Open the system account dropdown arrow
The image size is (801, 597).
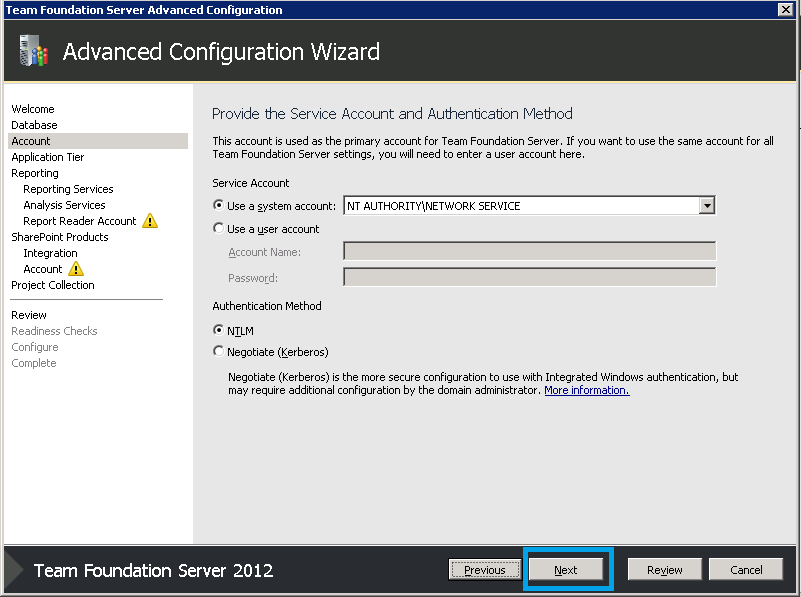tap(707, 206)
